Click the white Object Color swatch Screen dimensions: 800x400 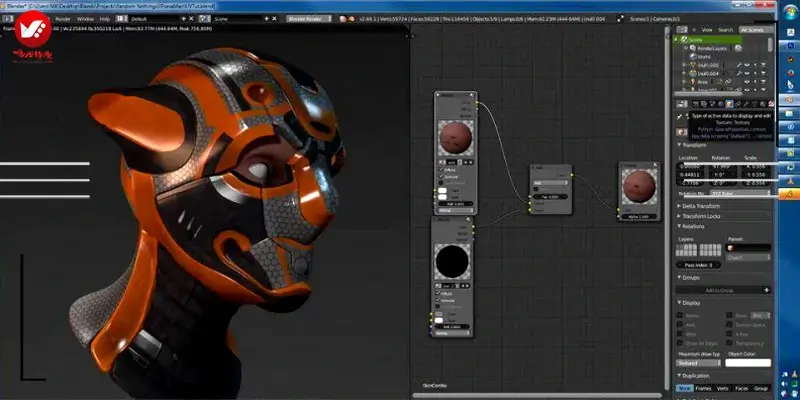tap(748, 363)
